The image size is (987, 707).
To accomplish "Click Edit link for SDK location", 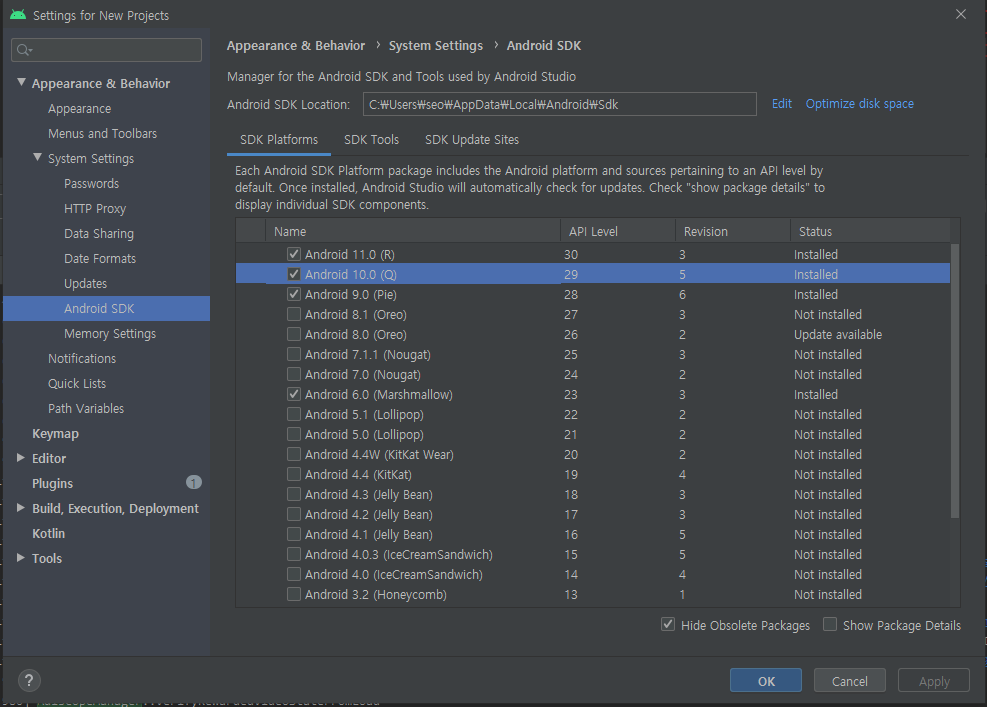I will click(x=782, y=104).
